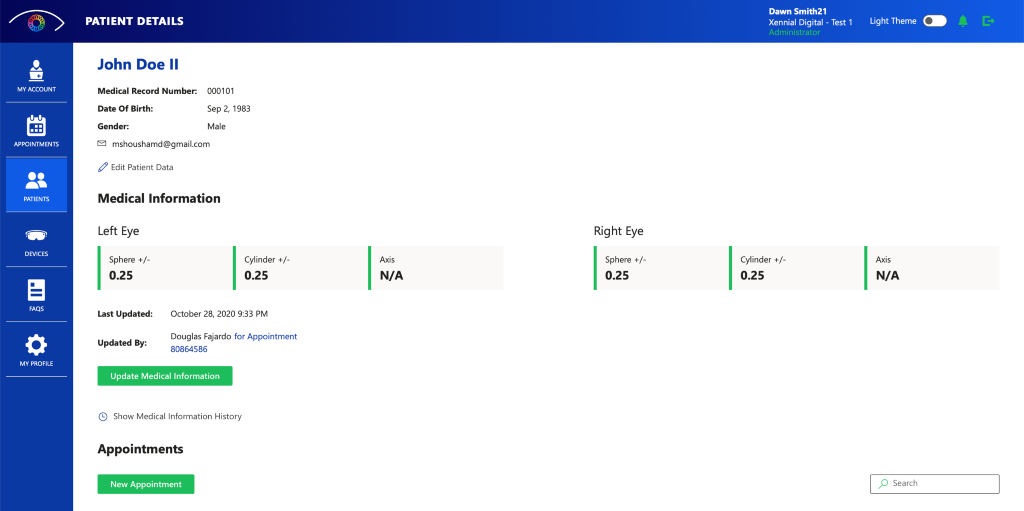Click the Gender value Male
1024x511 pixels.
pyautogui.click(x=216, y=126)
